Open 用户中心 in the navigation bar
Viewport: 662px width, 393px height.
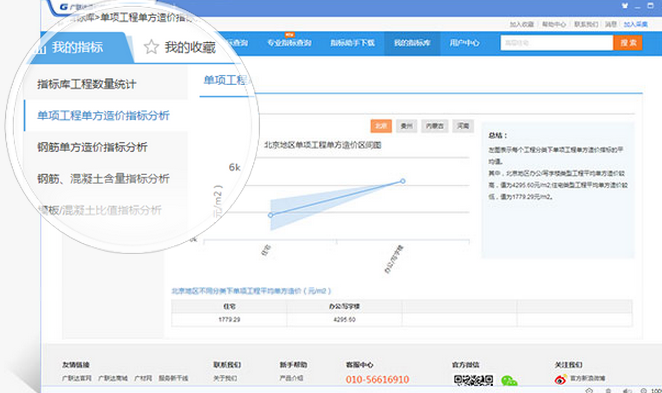464,43
